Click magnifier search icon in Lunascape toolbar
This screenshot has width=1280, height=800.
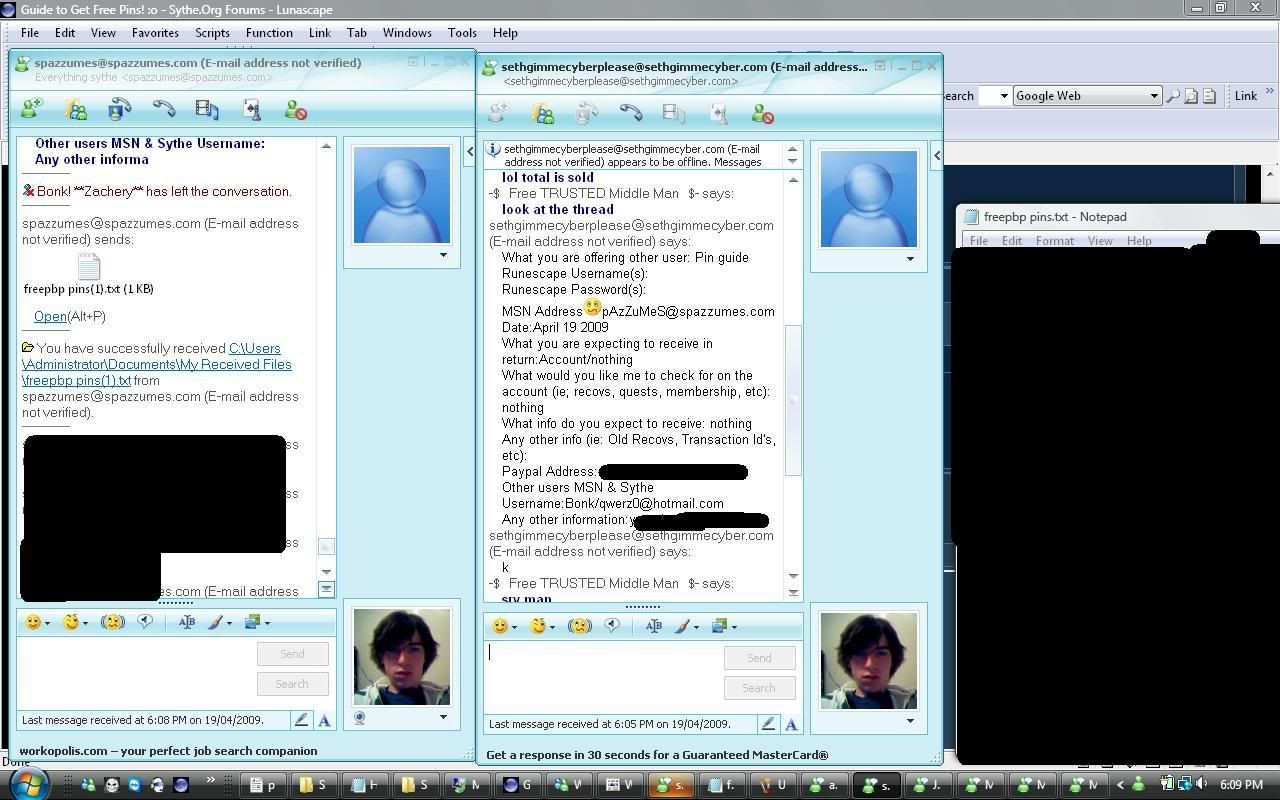(1174, 96)
